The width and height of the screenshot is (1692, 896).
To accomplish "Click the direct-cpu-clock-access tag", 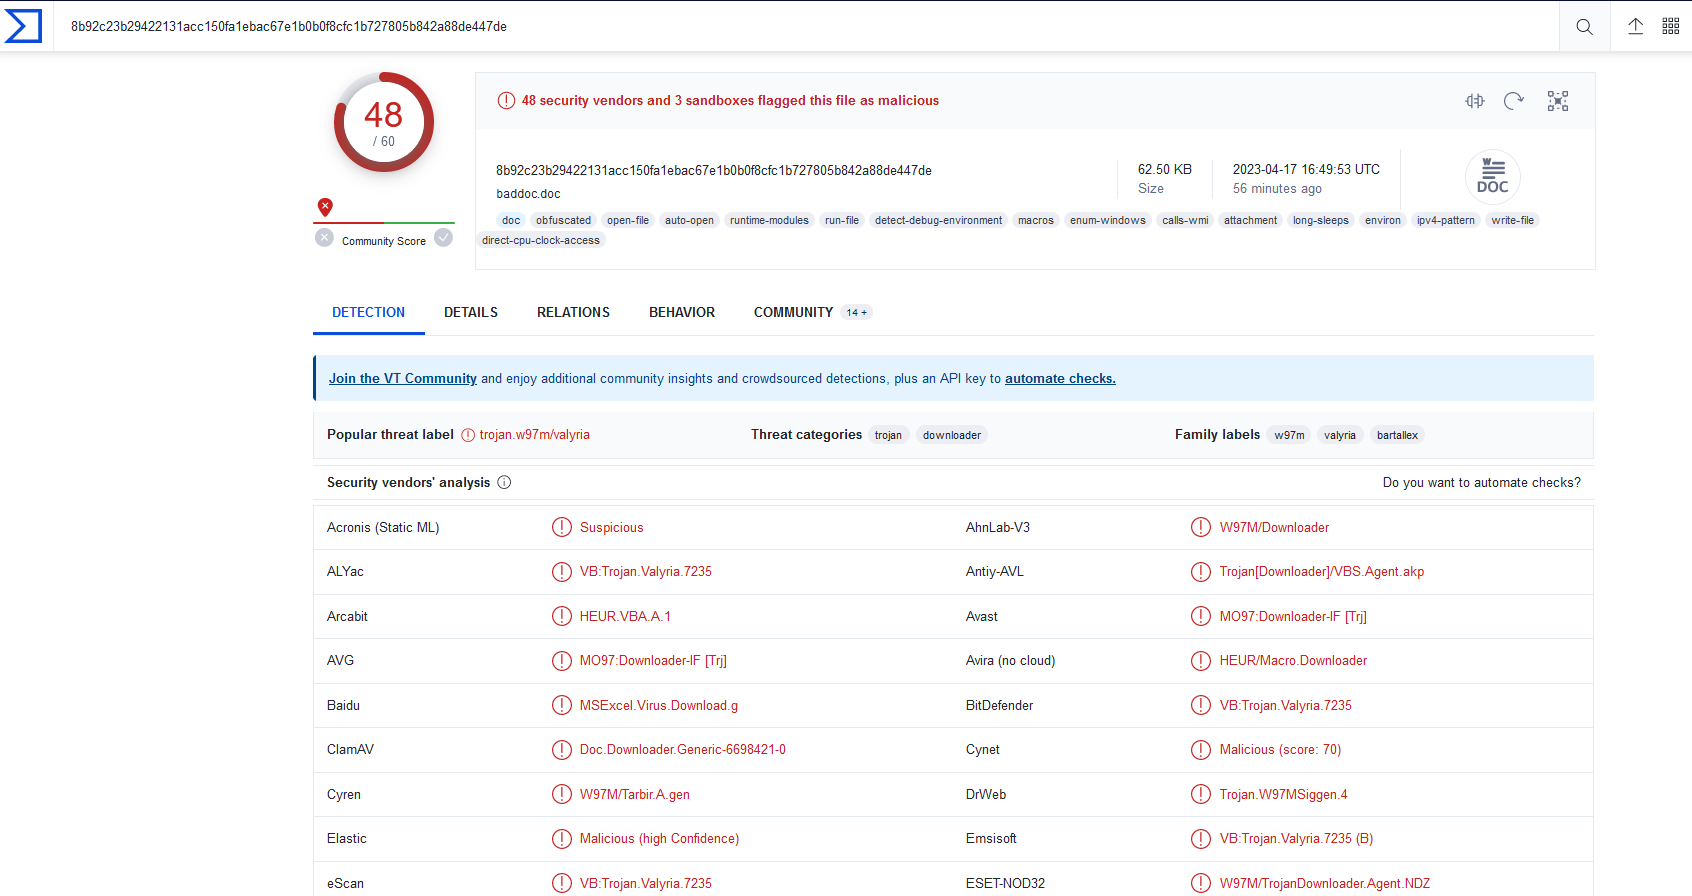I will [541, 240].
